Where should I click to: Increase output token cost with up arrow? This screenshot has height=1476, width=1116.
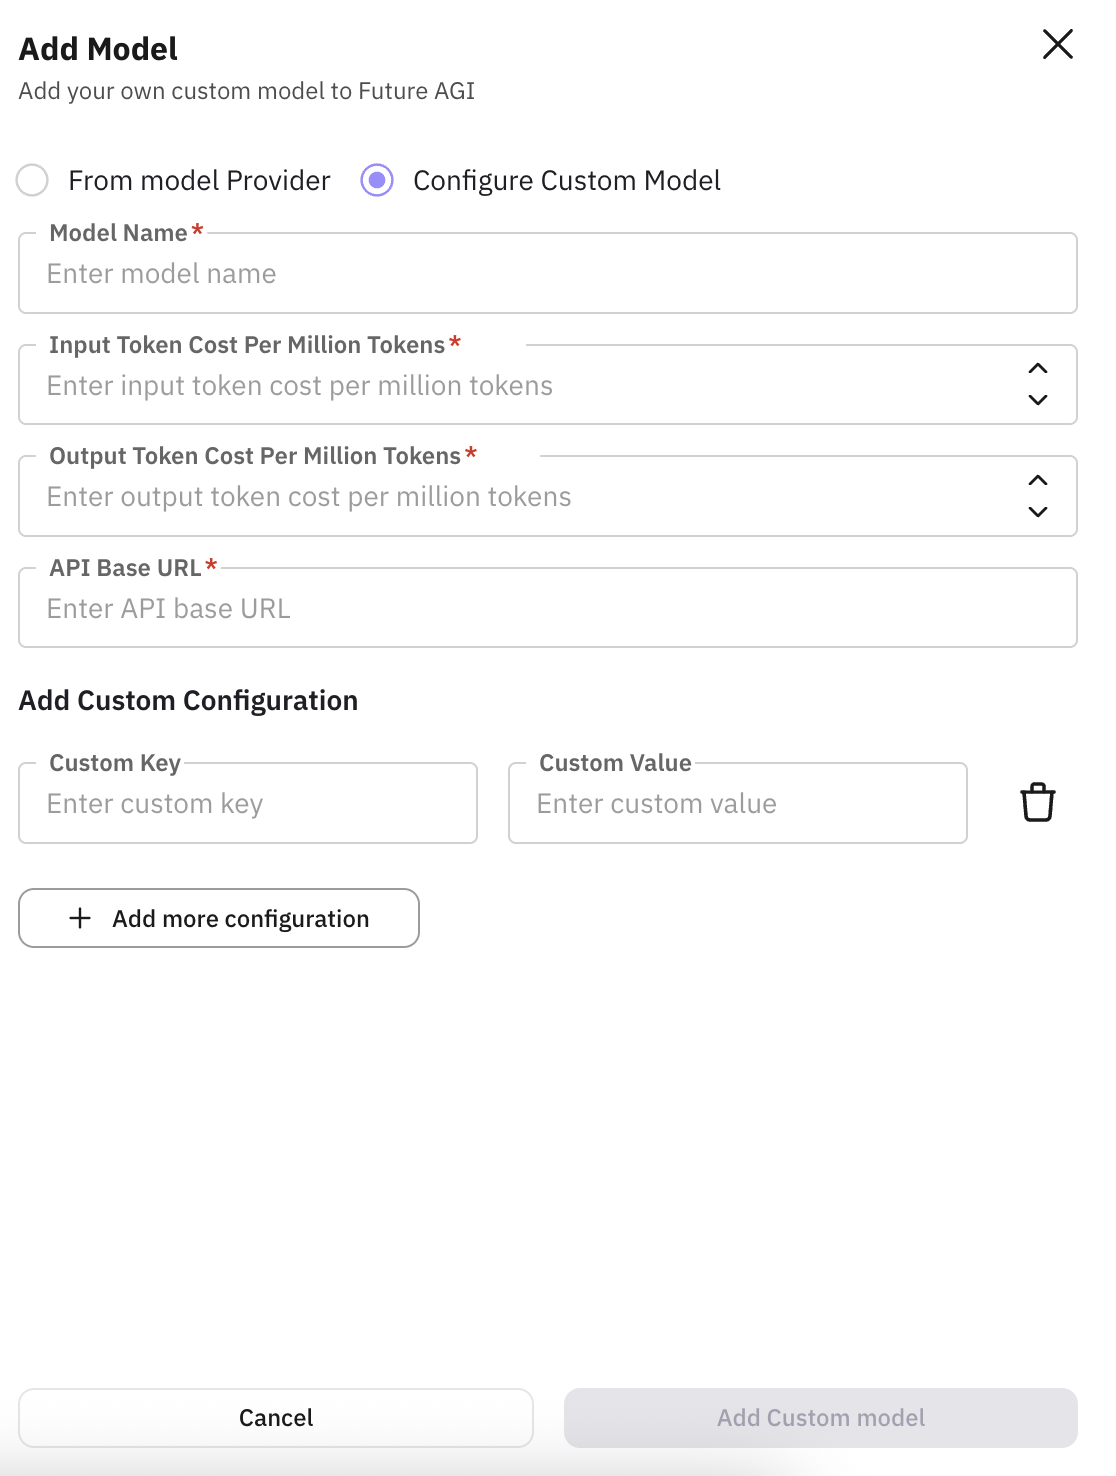1038,481
